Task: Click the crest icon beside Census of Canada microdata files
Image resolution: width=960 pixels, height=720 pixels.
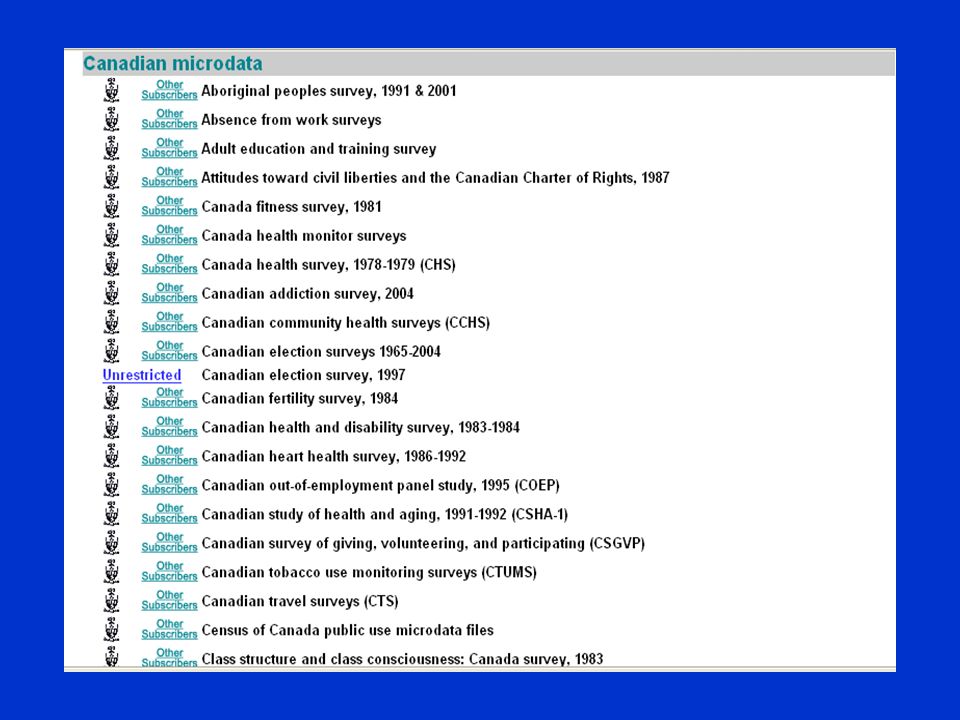Action: [x=111, y=629]
